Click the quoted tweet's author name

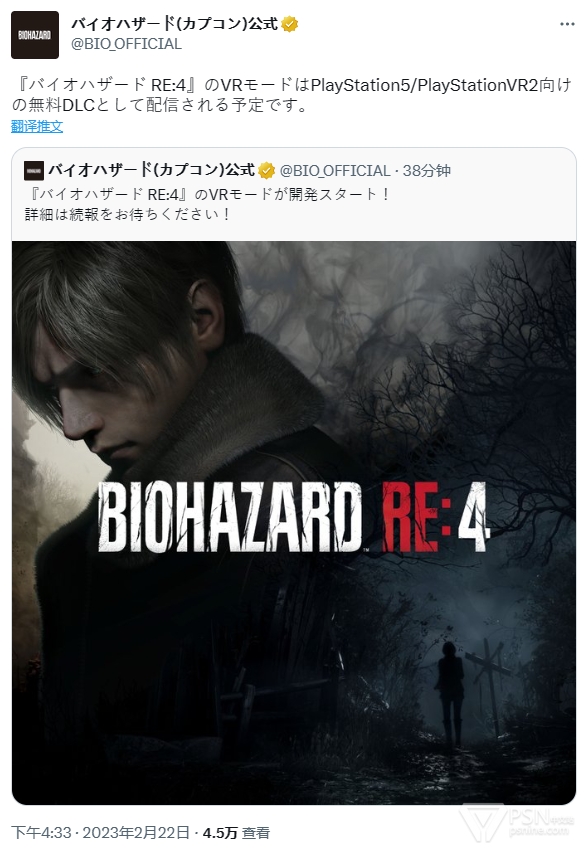point(151,170)
